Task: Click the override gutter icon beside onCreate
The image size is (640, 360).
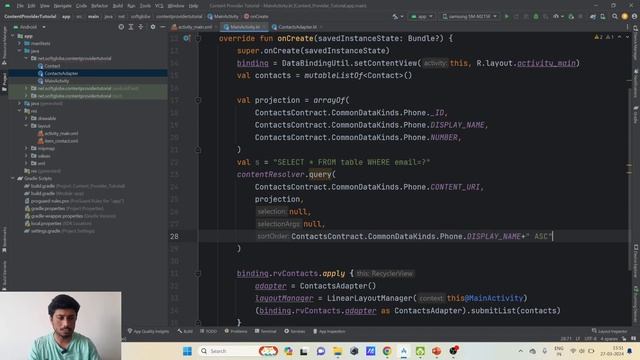Action: 186,38
